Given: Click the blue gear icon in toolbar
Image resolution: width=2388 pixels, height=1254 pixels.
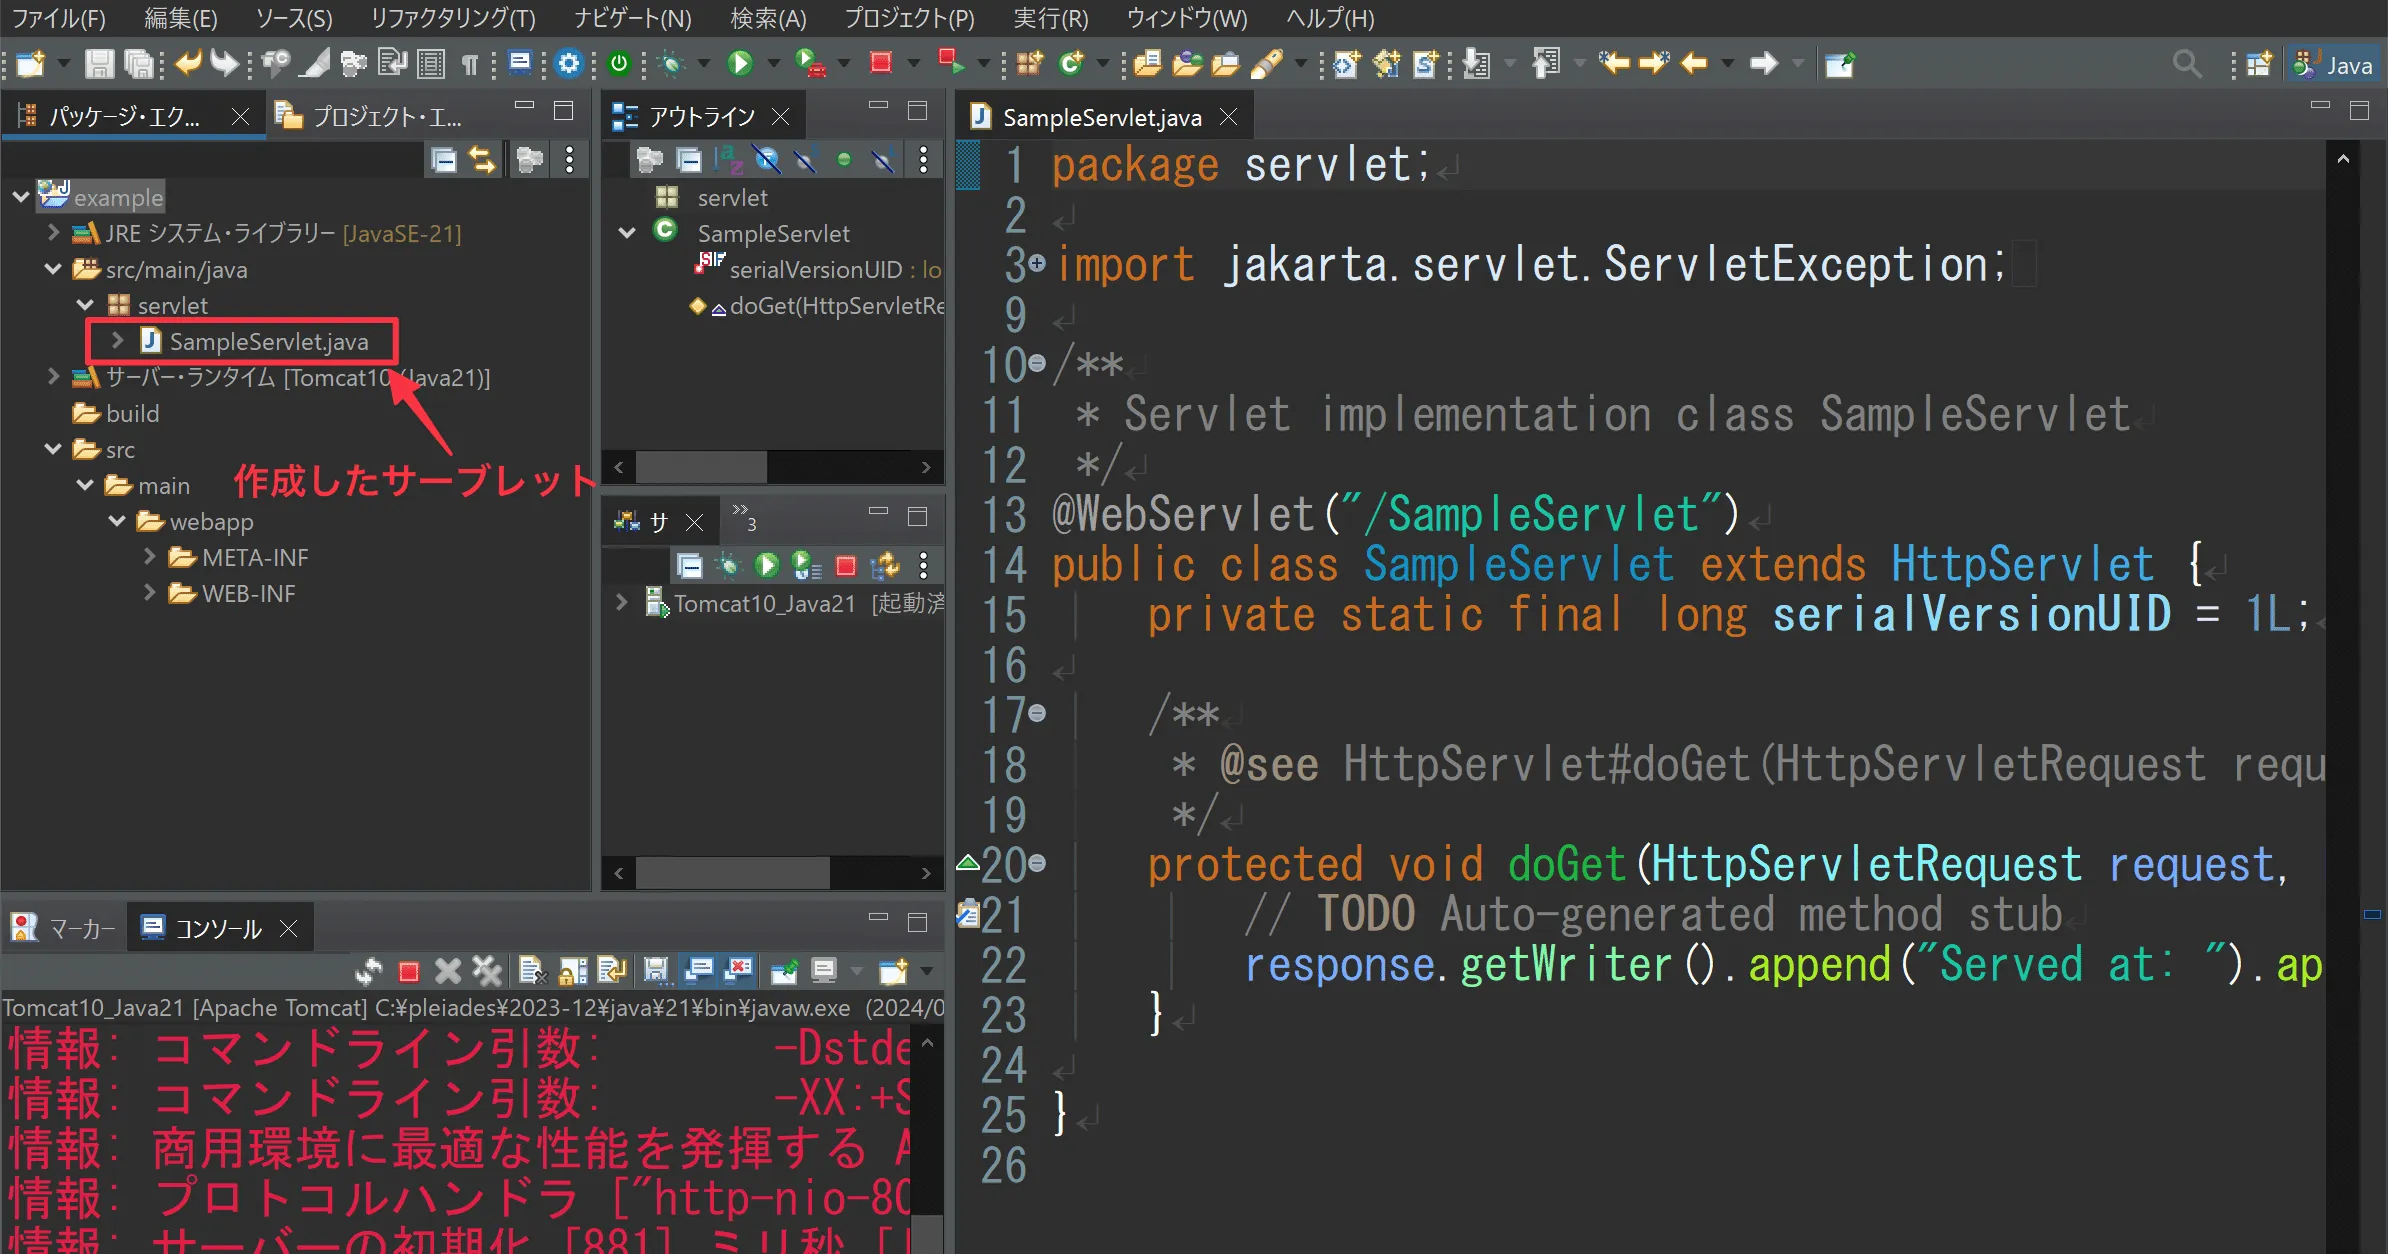Looking at the screenshot, I should 569,64.
